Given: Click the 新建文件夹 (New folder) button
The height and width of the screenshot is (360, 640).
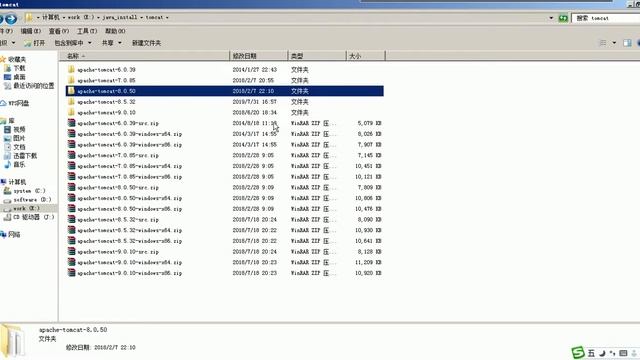Looking at the screenshot, I should click(x=146, y=43).
